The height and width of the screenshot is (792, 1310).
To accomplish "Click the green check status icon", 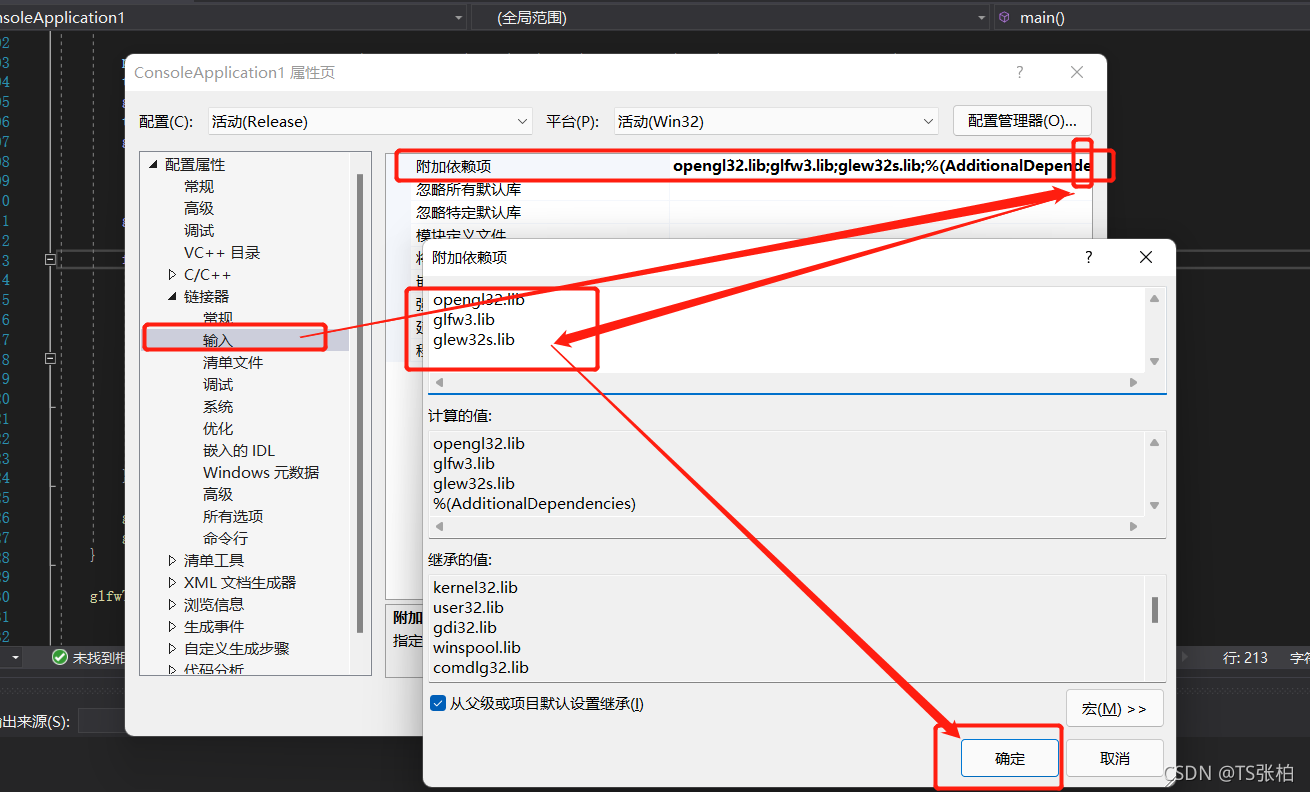I will click(60, 658).
